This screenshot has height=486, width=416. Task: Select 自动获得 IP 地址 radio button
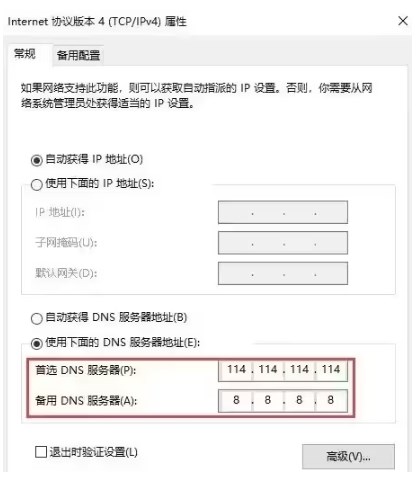tap(37, 160)
